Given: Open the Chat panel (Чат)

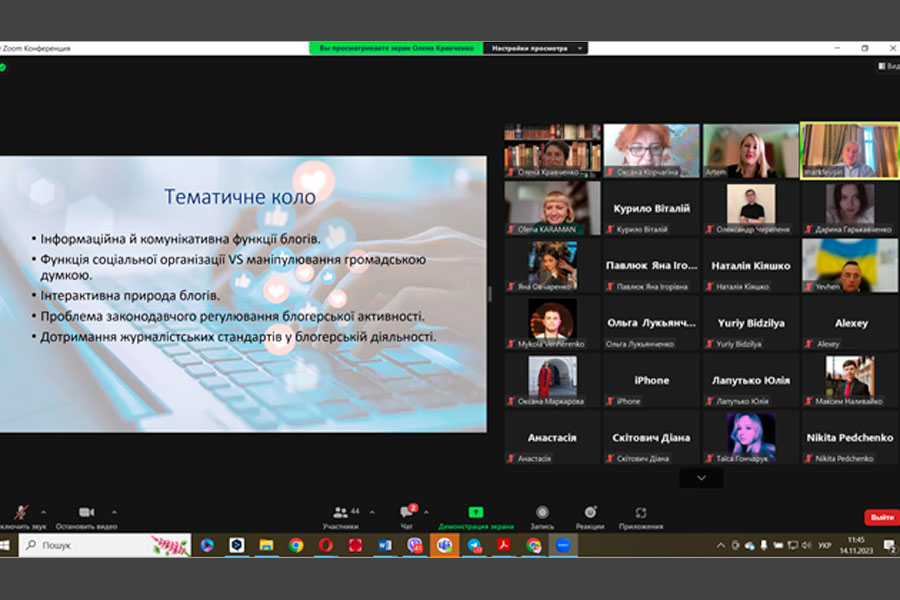Looking at the screenshot, I should point(407,515).
